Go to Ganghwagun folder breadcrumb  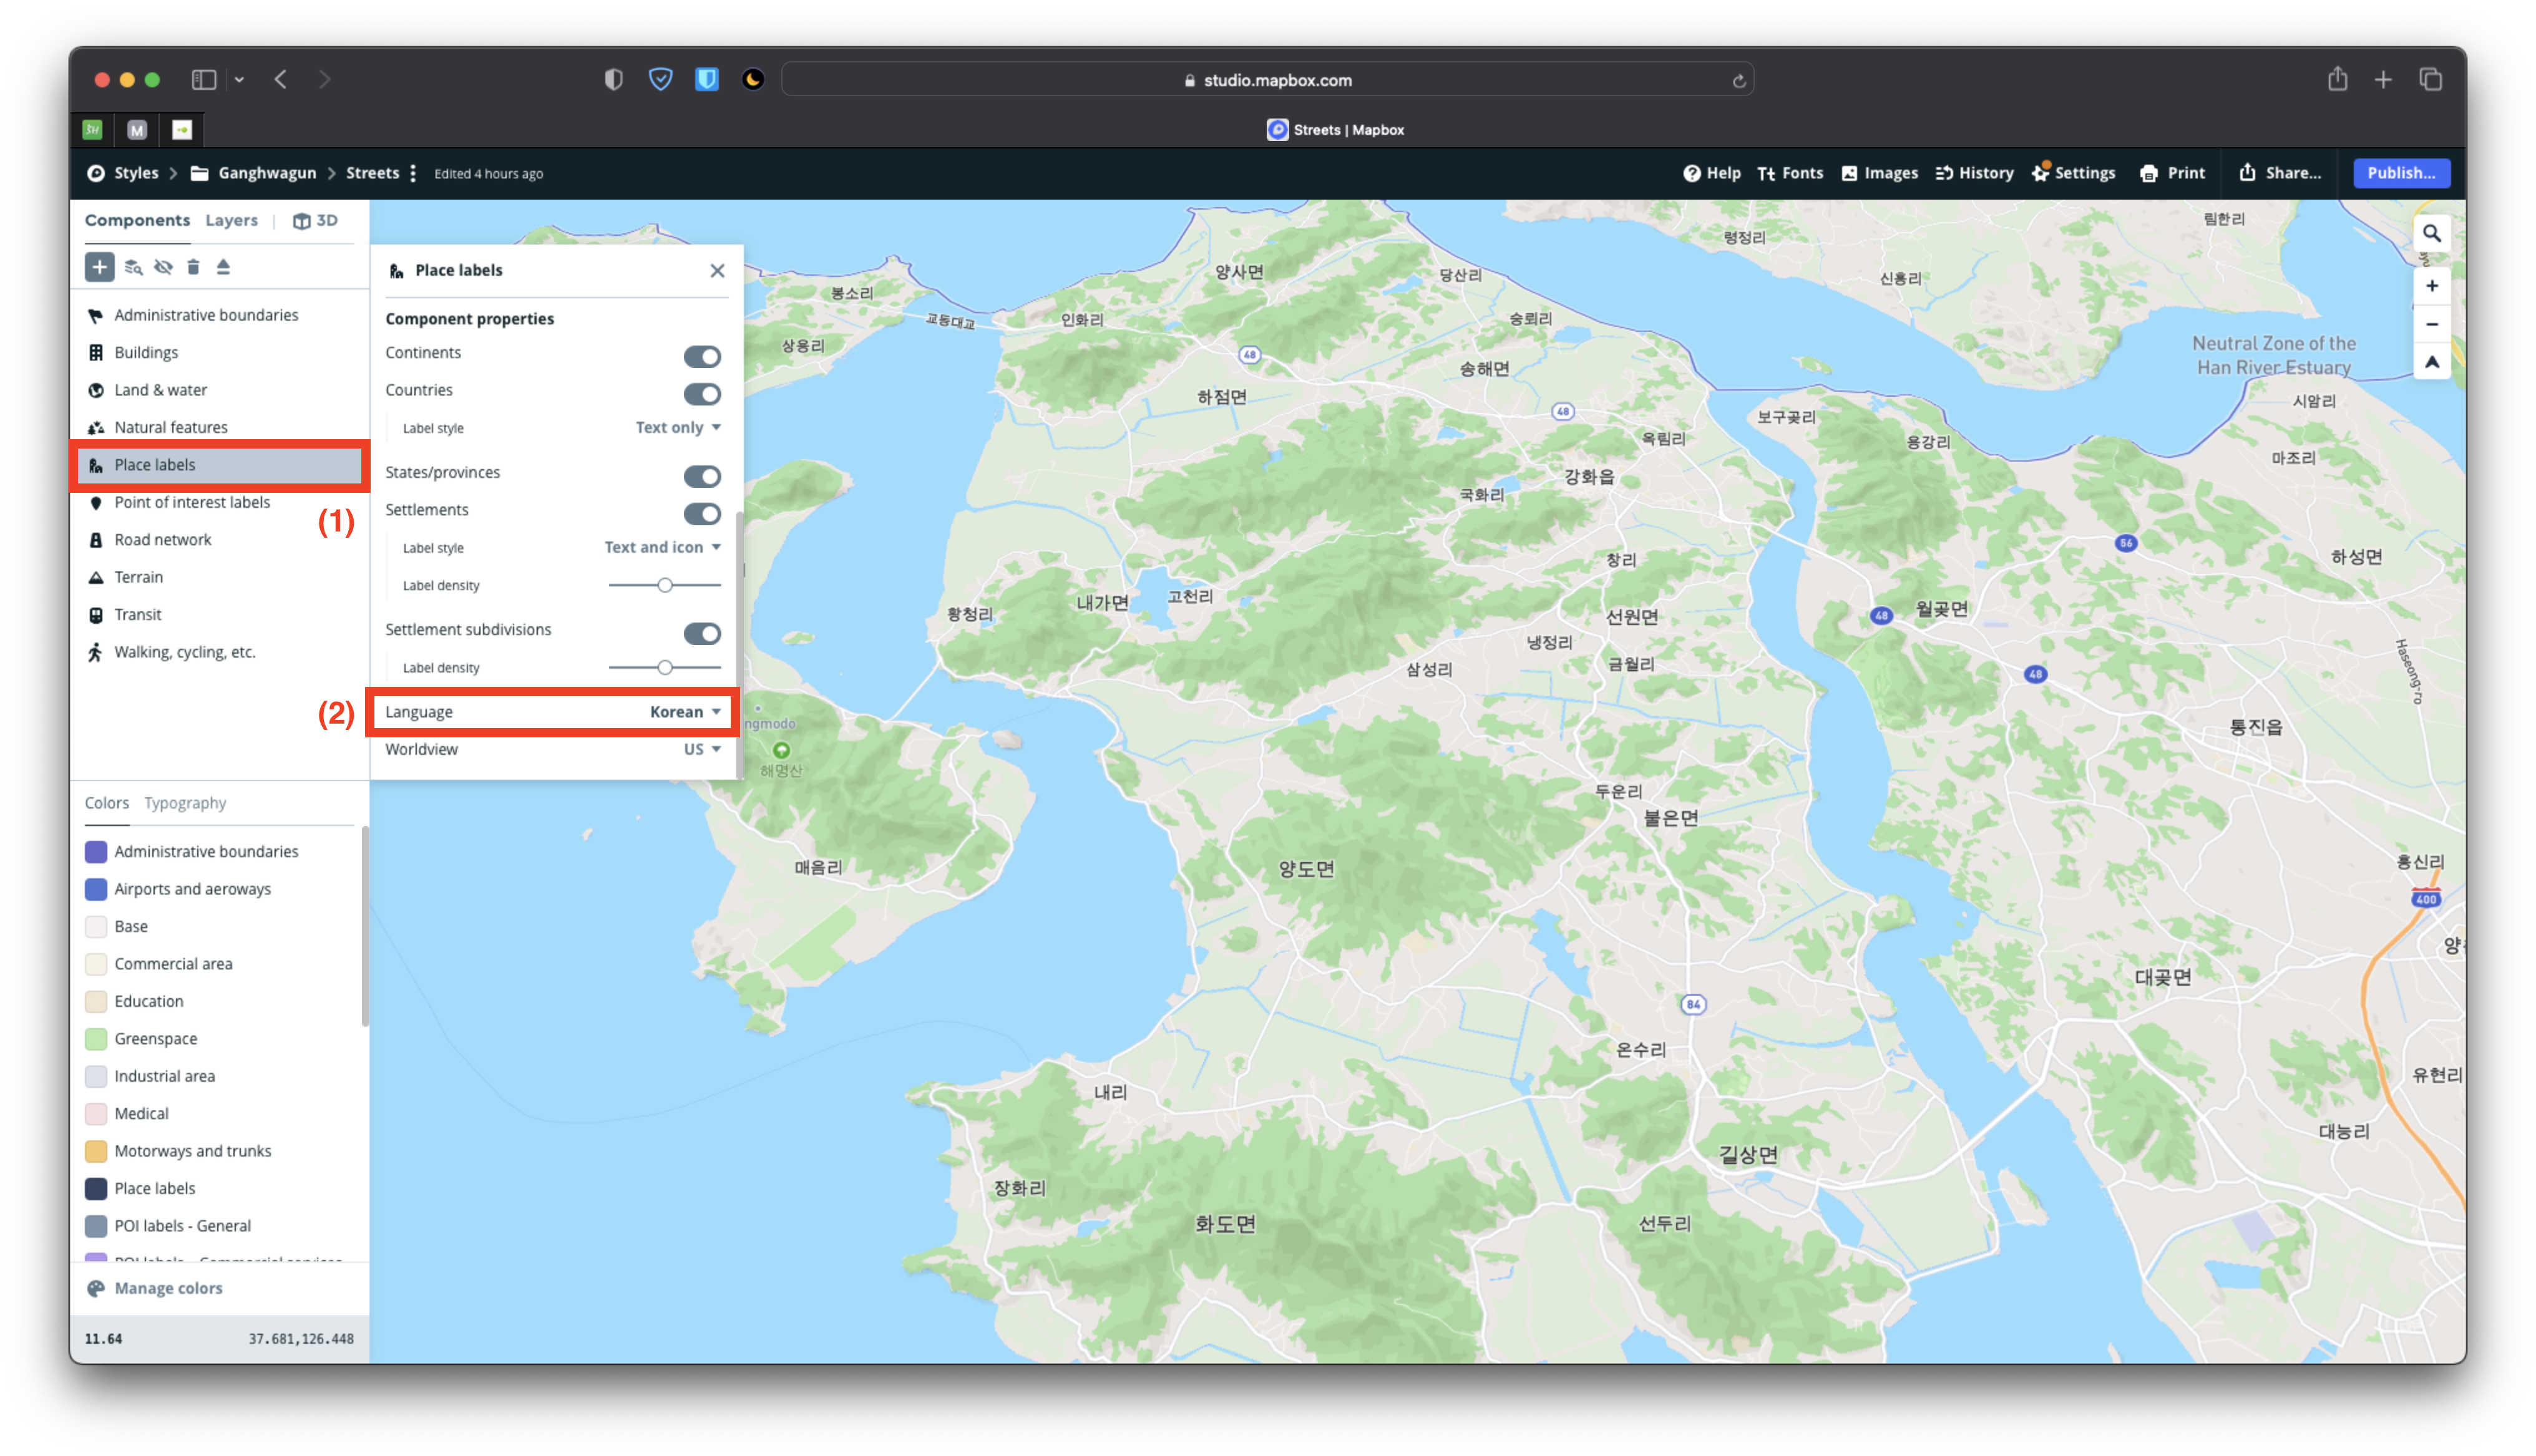pyautogui.click(x=253, y=173)
